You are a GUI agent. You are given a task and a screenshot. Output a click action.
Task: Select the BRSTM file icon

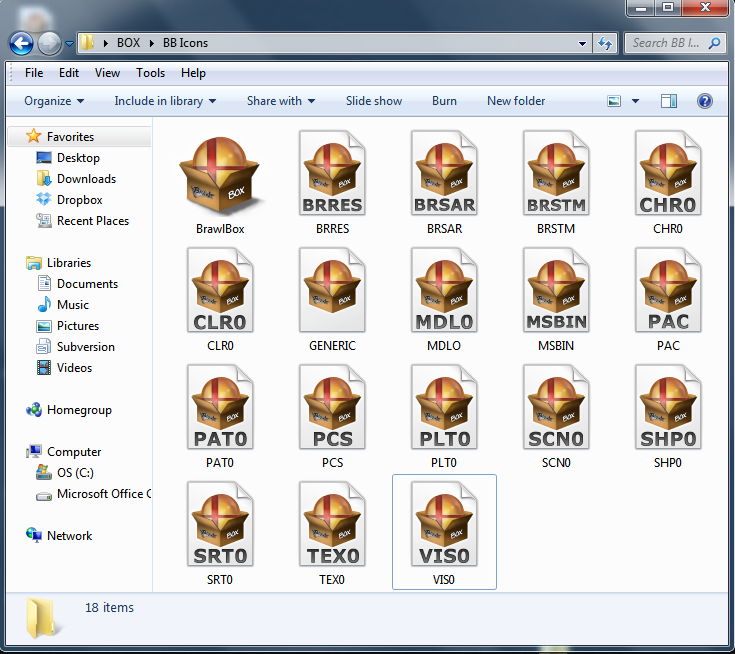[556, 173]
